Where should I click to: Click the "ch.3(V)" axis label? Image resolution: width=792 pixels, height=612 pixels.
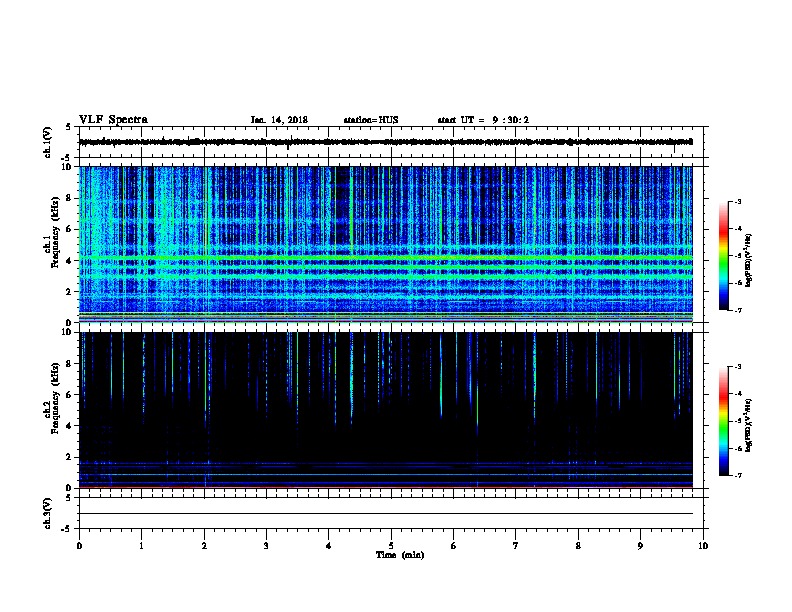tap(47, 513)
